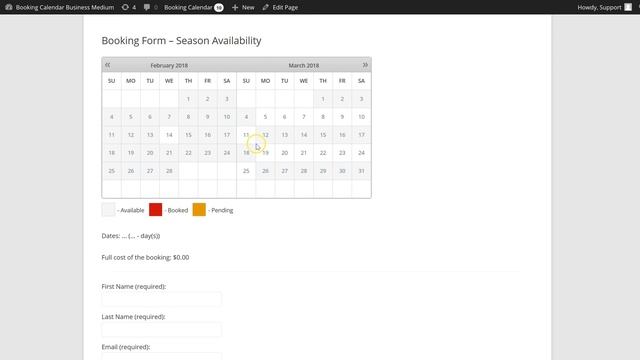This screenshot has height=360, width=640.
Task: Select March 8 in the calendar
Action: click(x=323, y=117)
